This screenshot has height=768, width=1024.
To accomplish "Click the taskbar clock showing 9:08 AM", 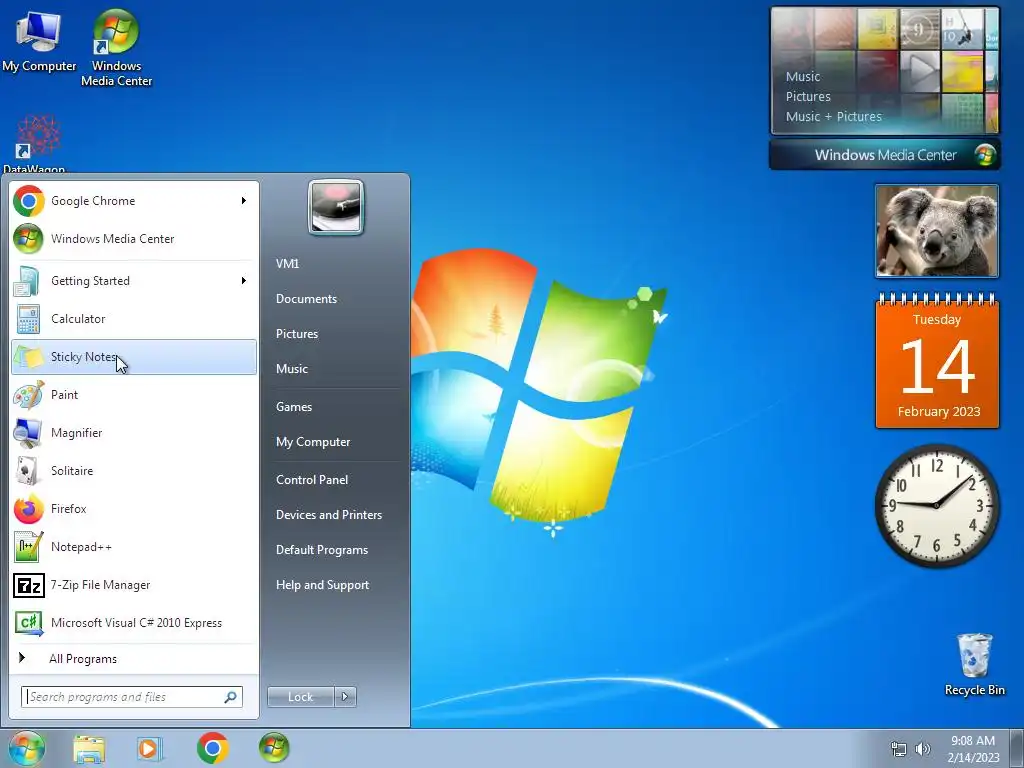I will (973, 749).
